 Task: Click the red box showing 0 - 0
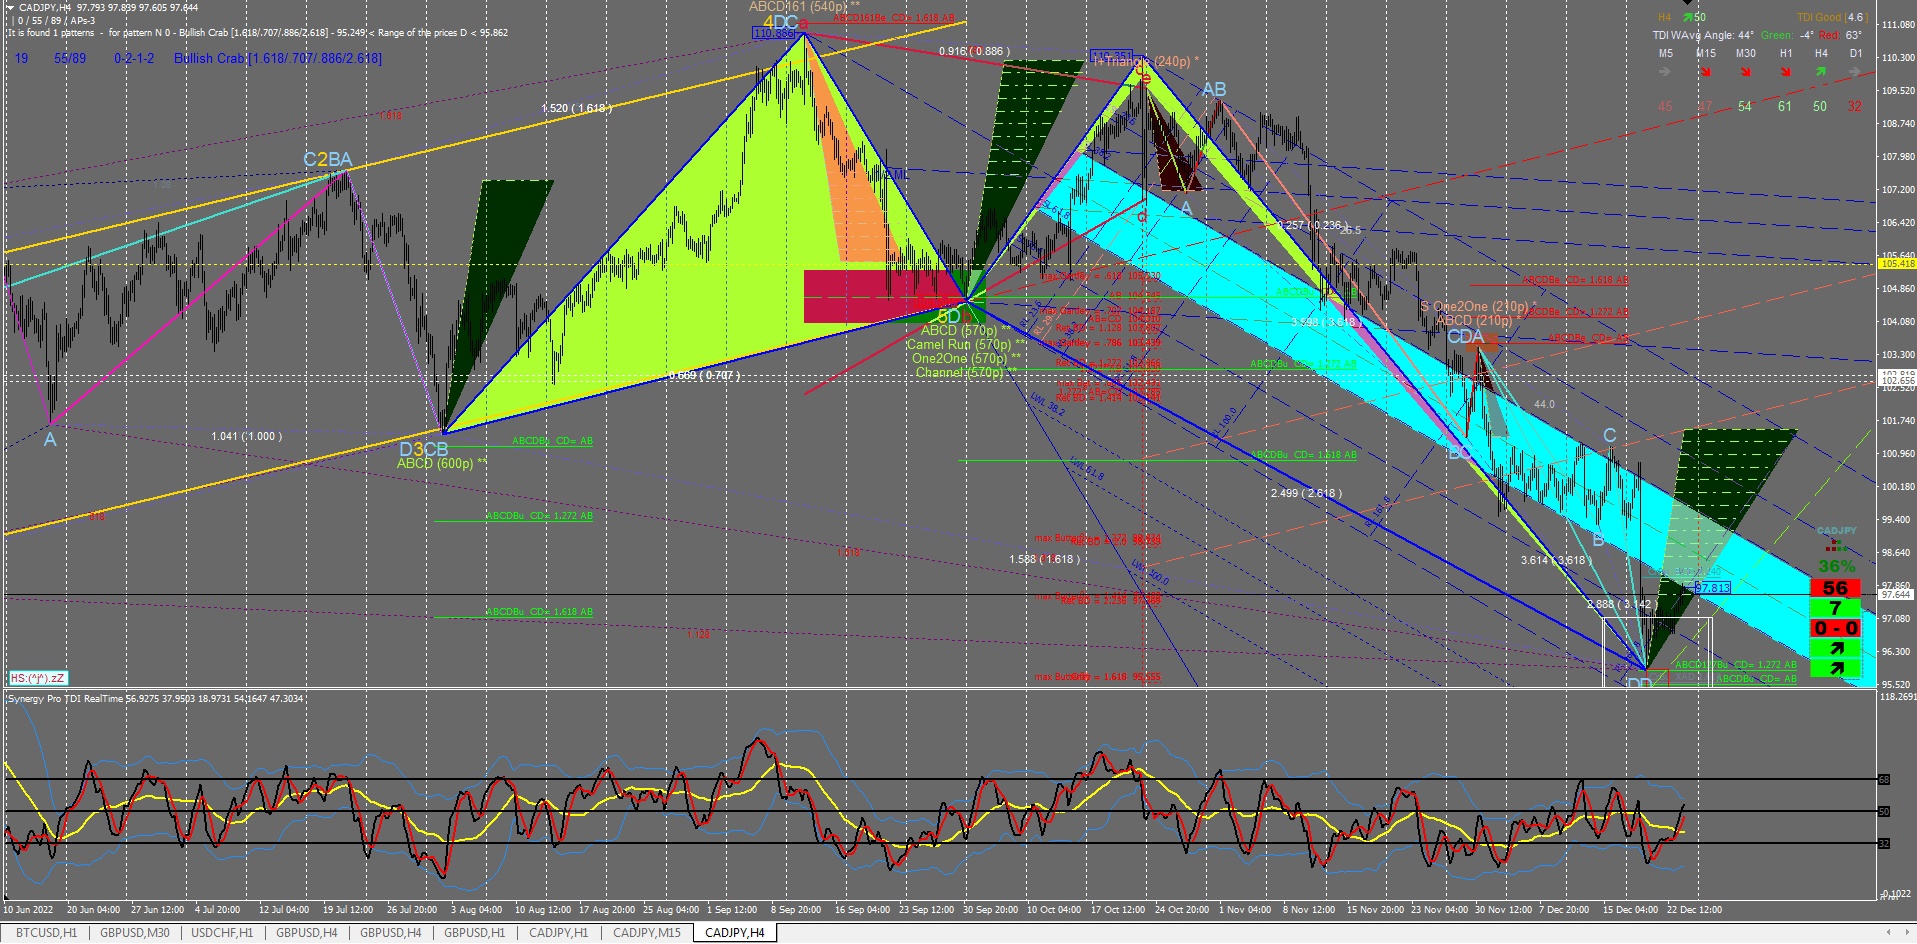coord(1834,628)
